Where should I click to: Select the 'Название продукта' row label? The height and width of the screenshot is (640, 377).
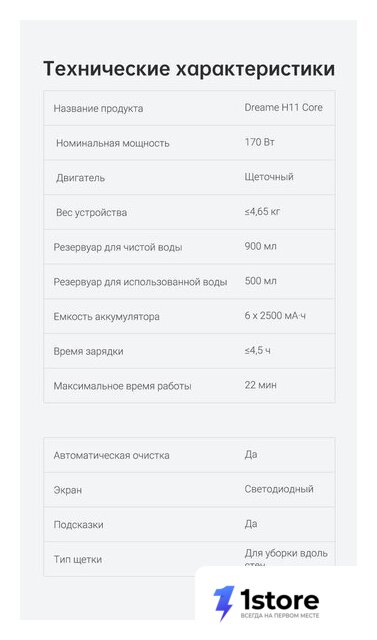(x=98, y=109)
